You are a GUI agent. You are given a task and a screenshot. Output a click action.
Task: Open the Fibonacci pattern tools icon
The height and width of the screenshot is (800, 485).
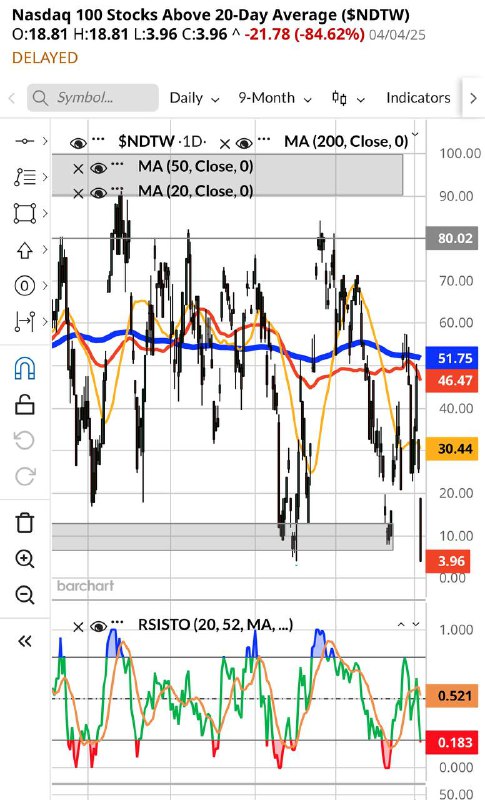pos(24,177)
